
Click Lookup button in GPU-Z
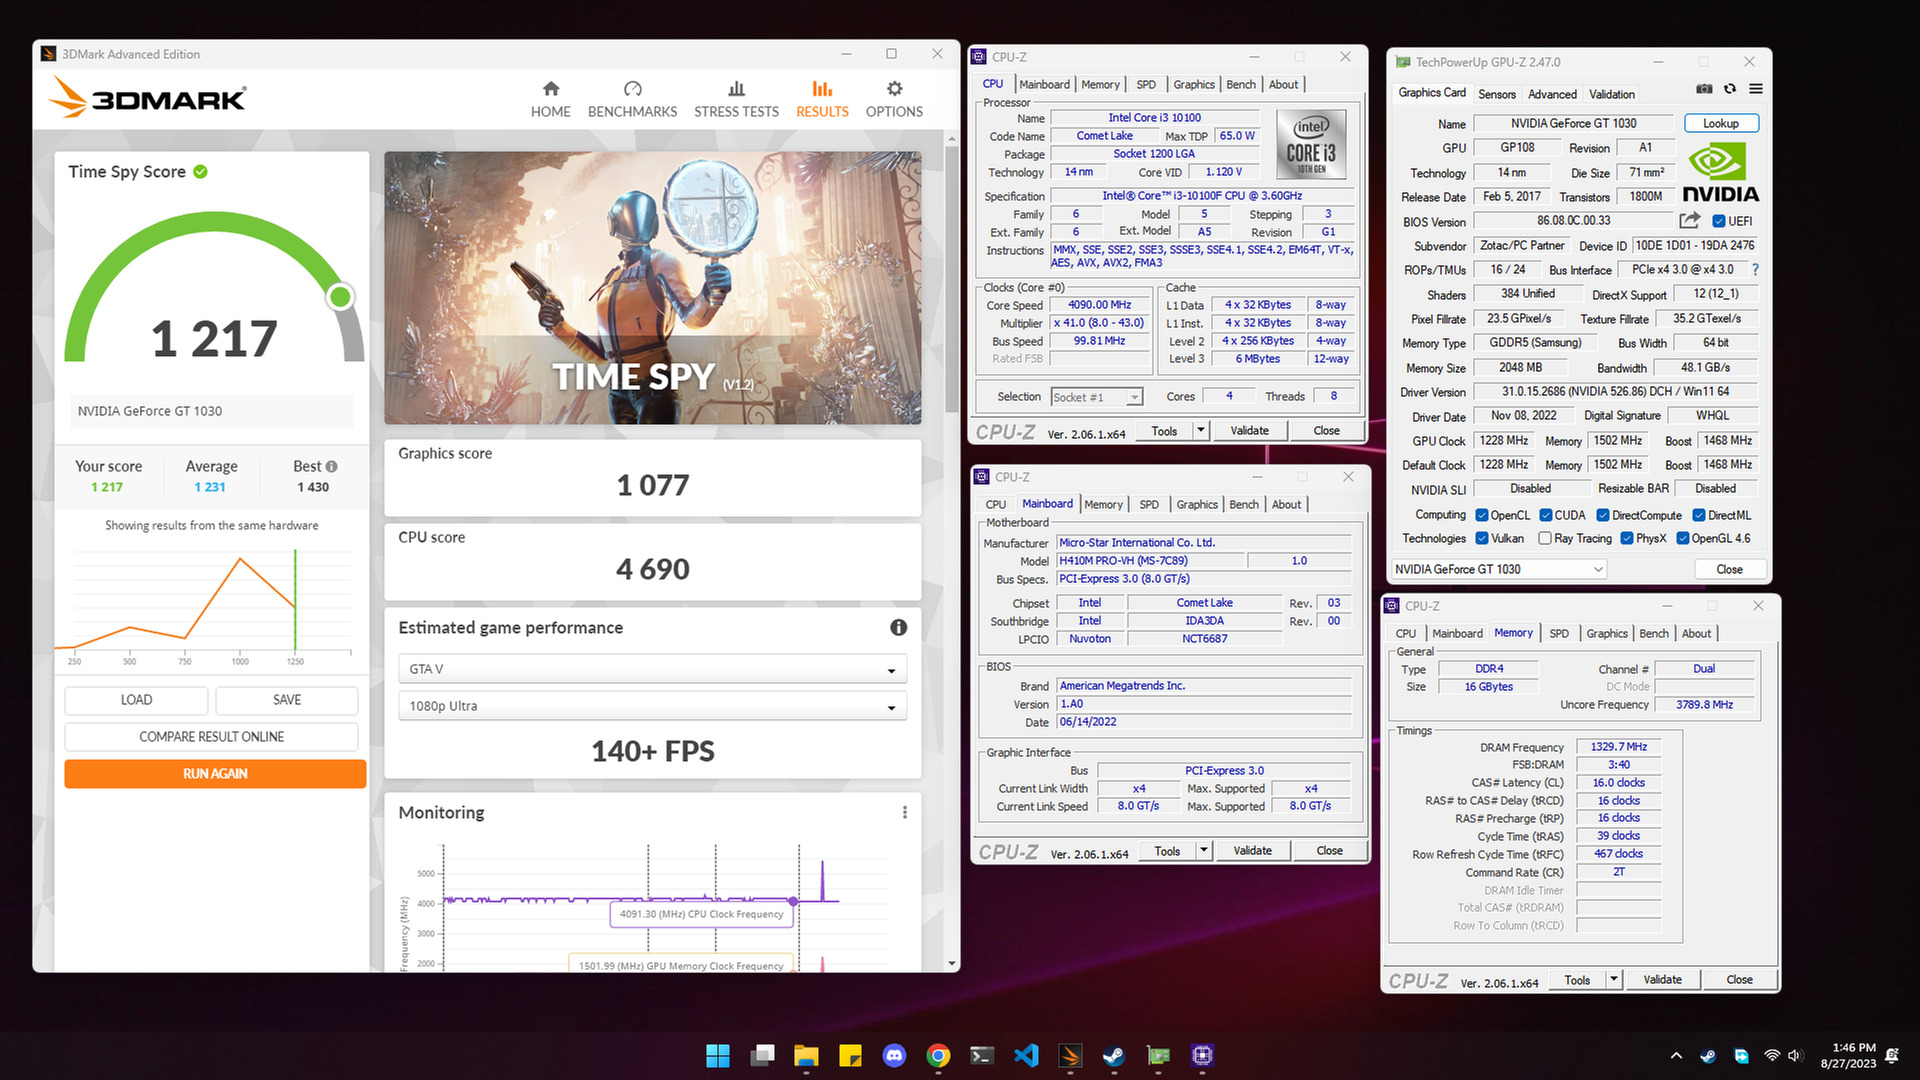(x=1720, y=123)
